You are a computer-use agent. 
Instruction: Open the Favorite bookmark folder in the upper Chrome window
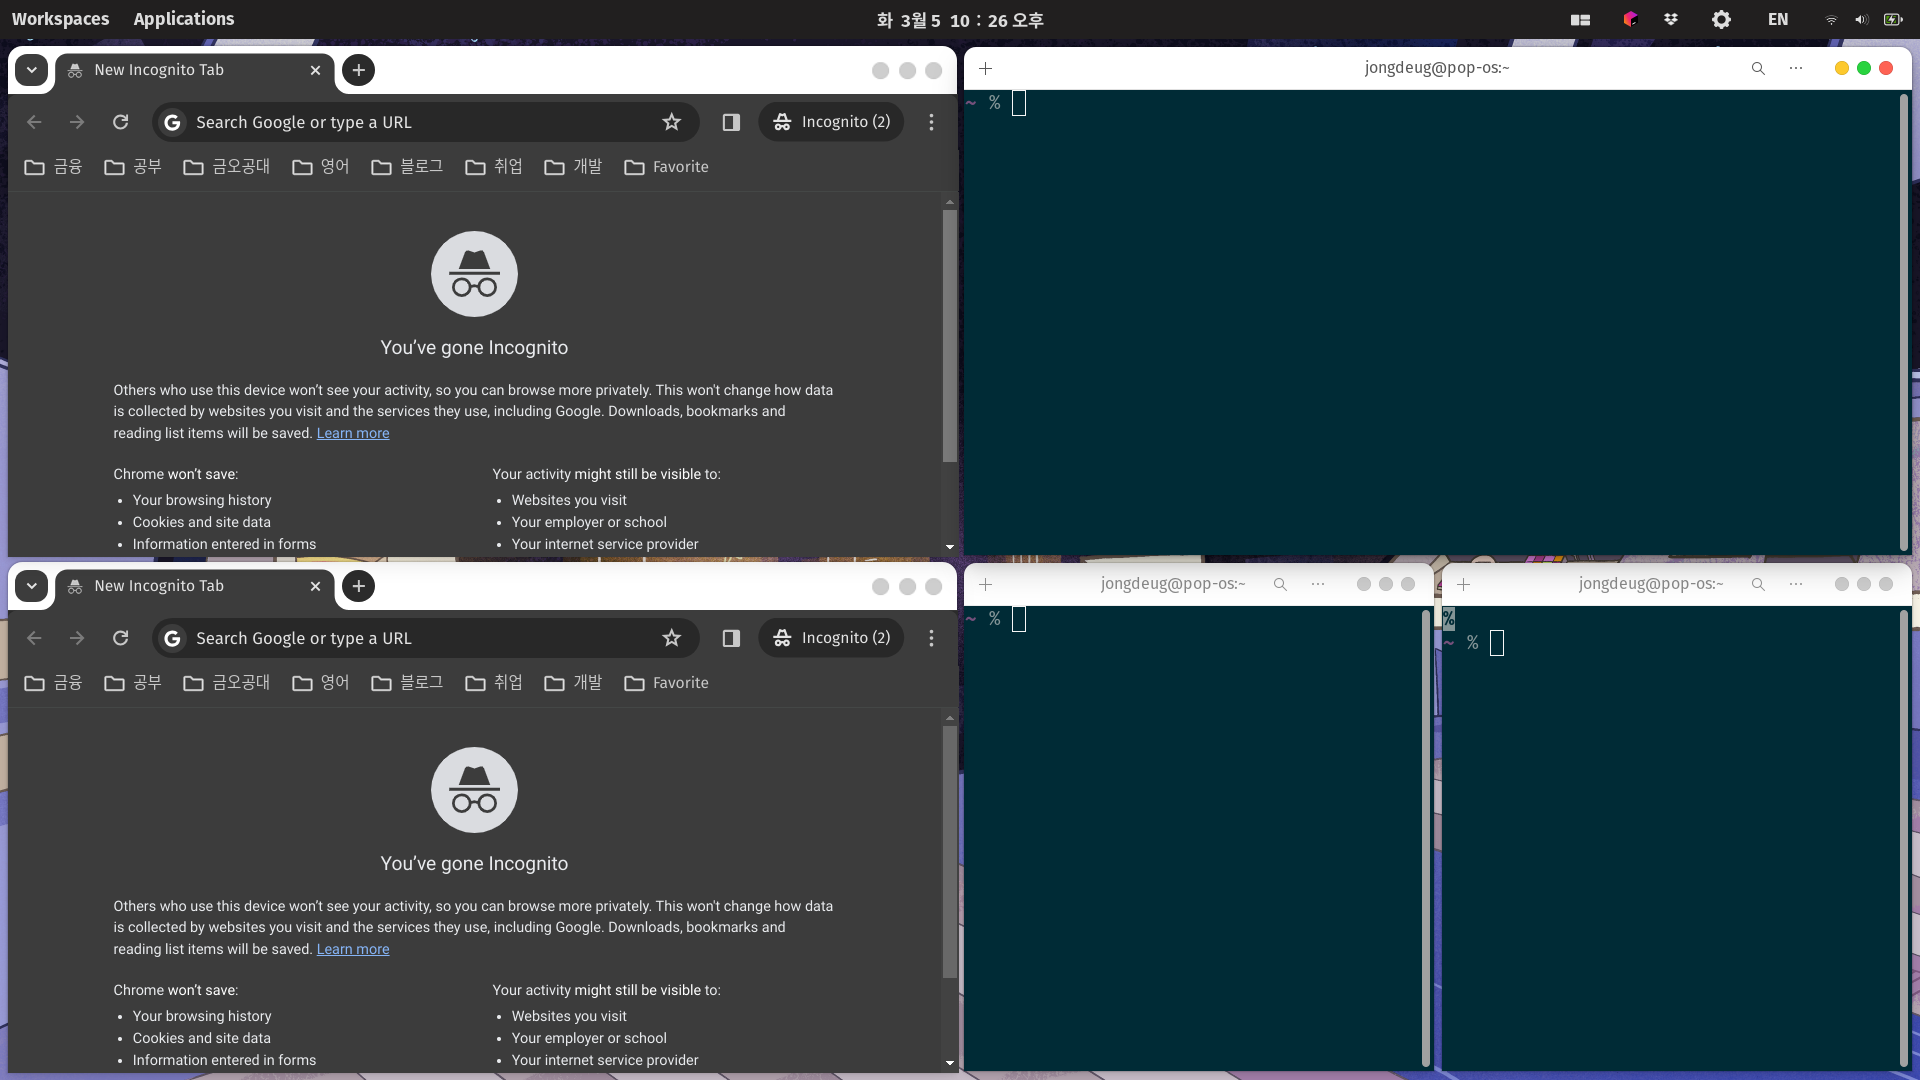(666, 167)
